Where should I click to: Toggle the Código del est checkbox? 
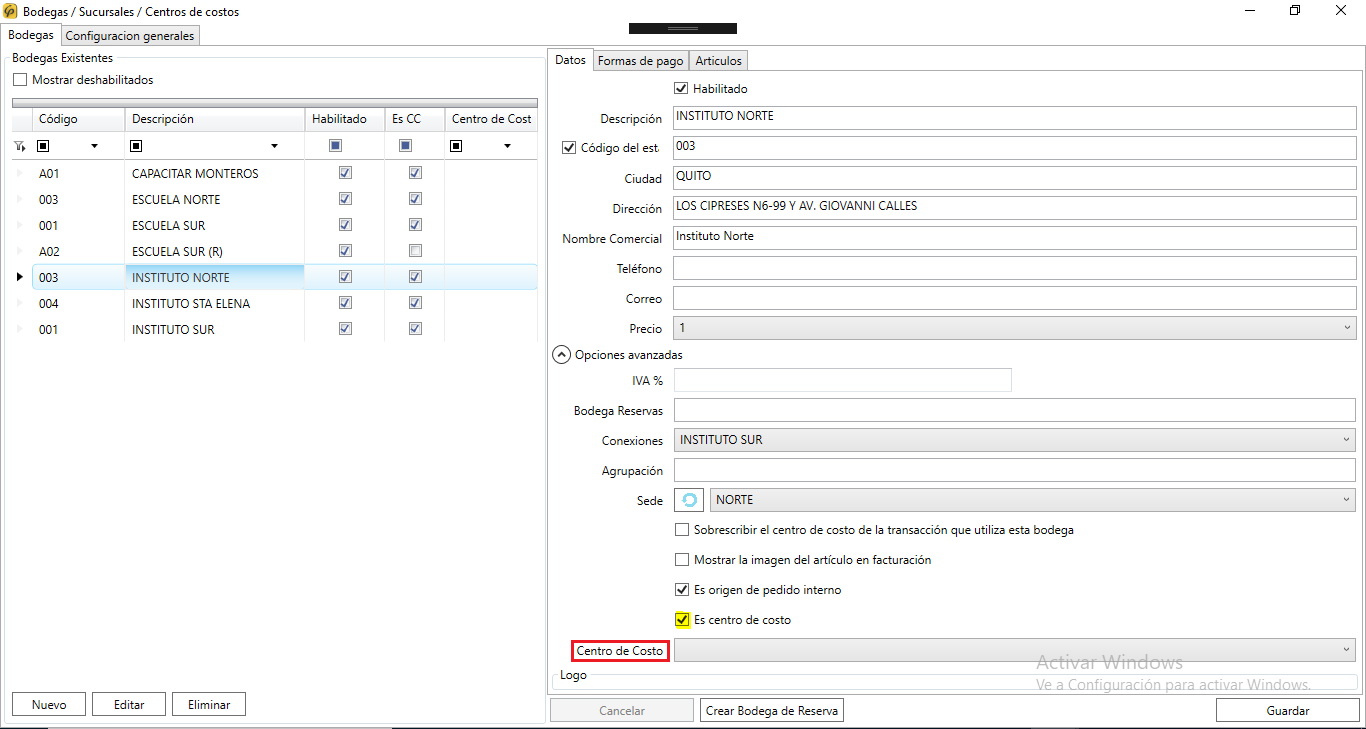point(570,148)
